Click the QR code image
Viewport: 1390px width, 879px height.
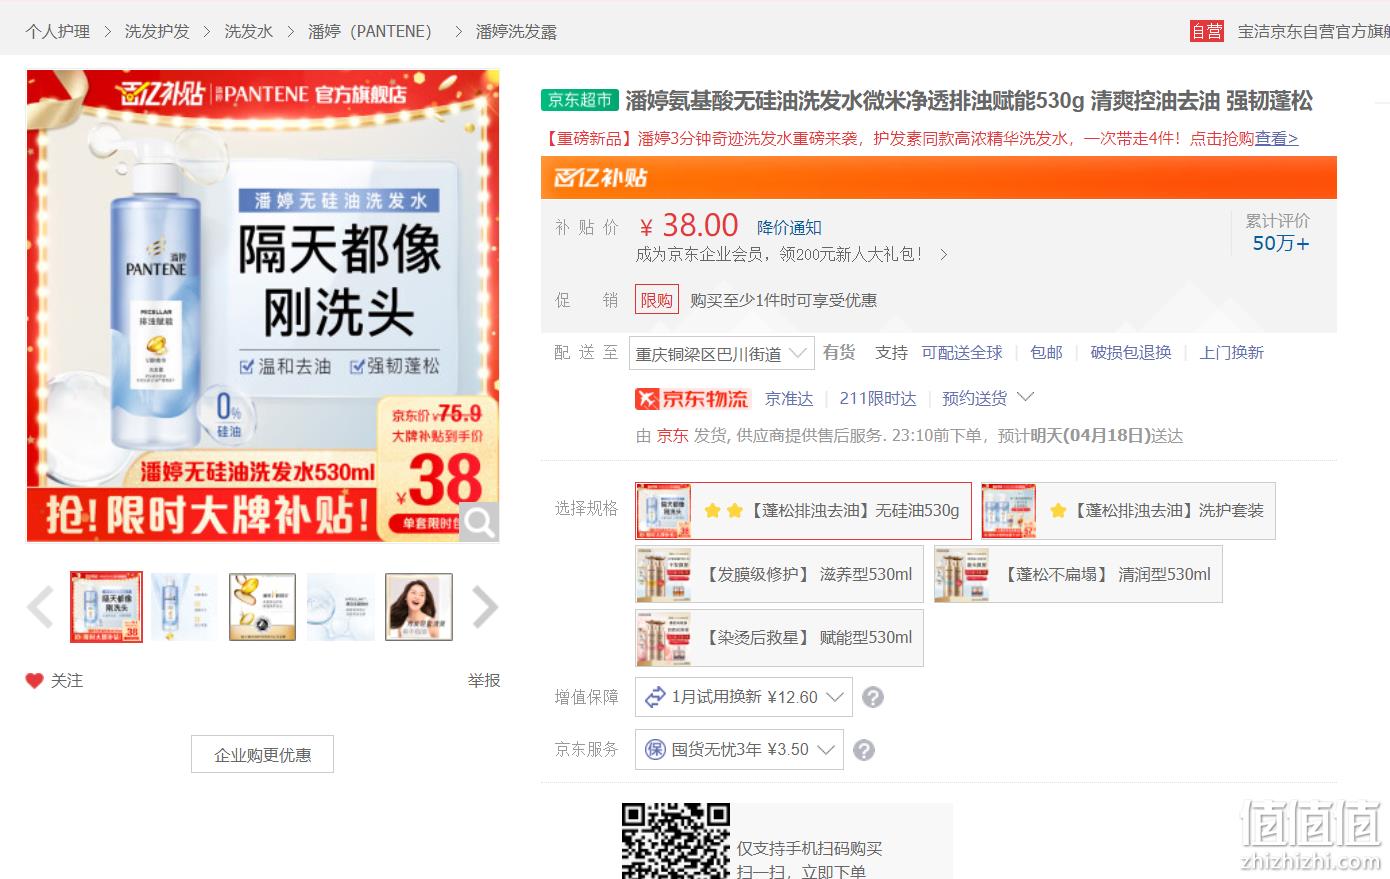coord(676,840)
